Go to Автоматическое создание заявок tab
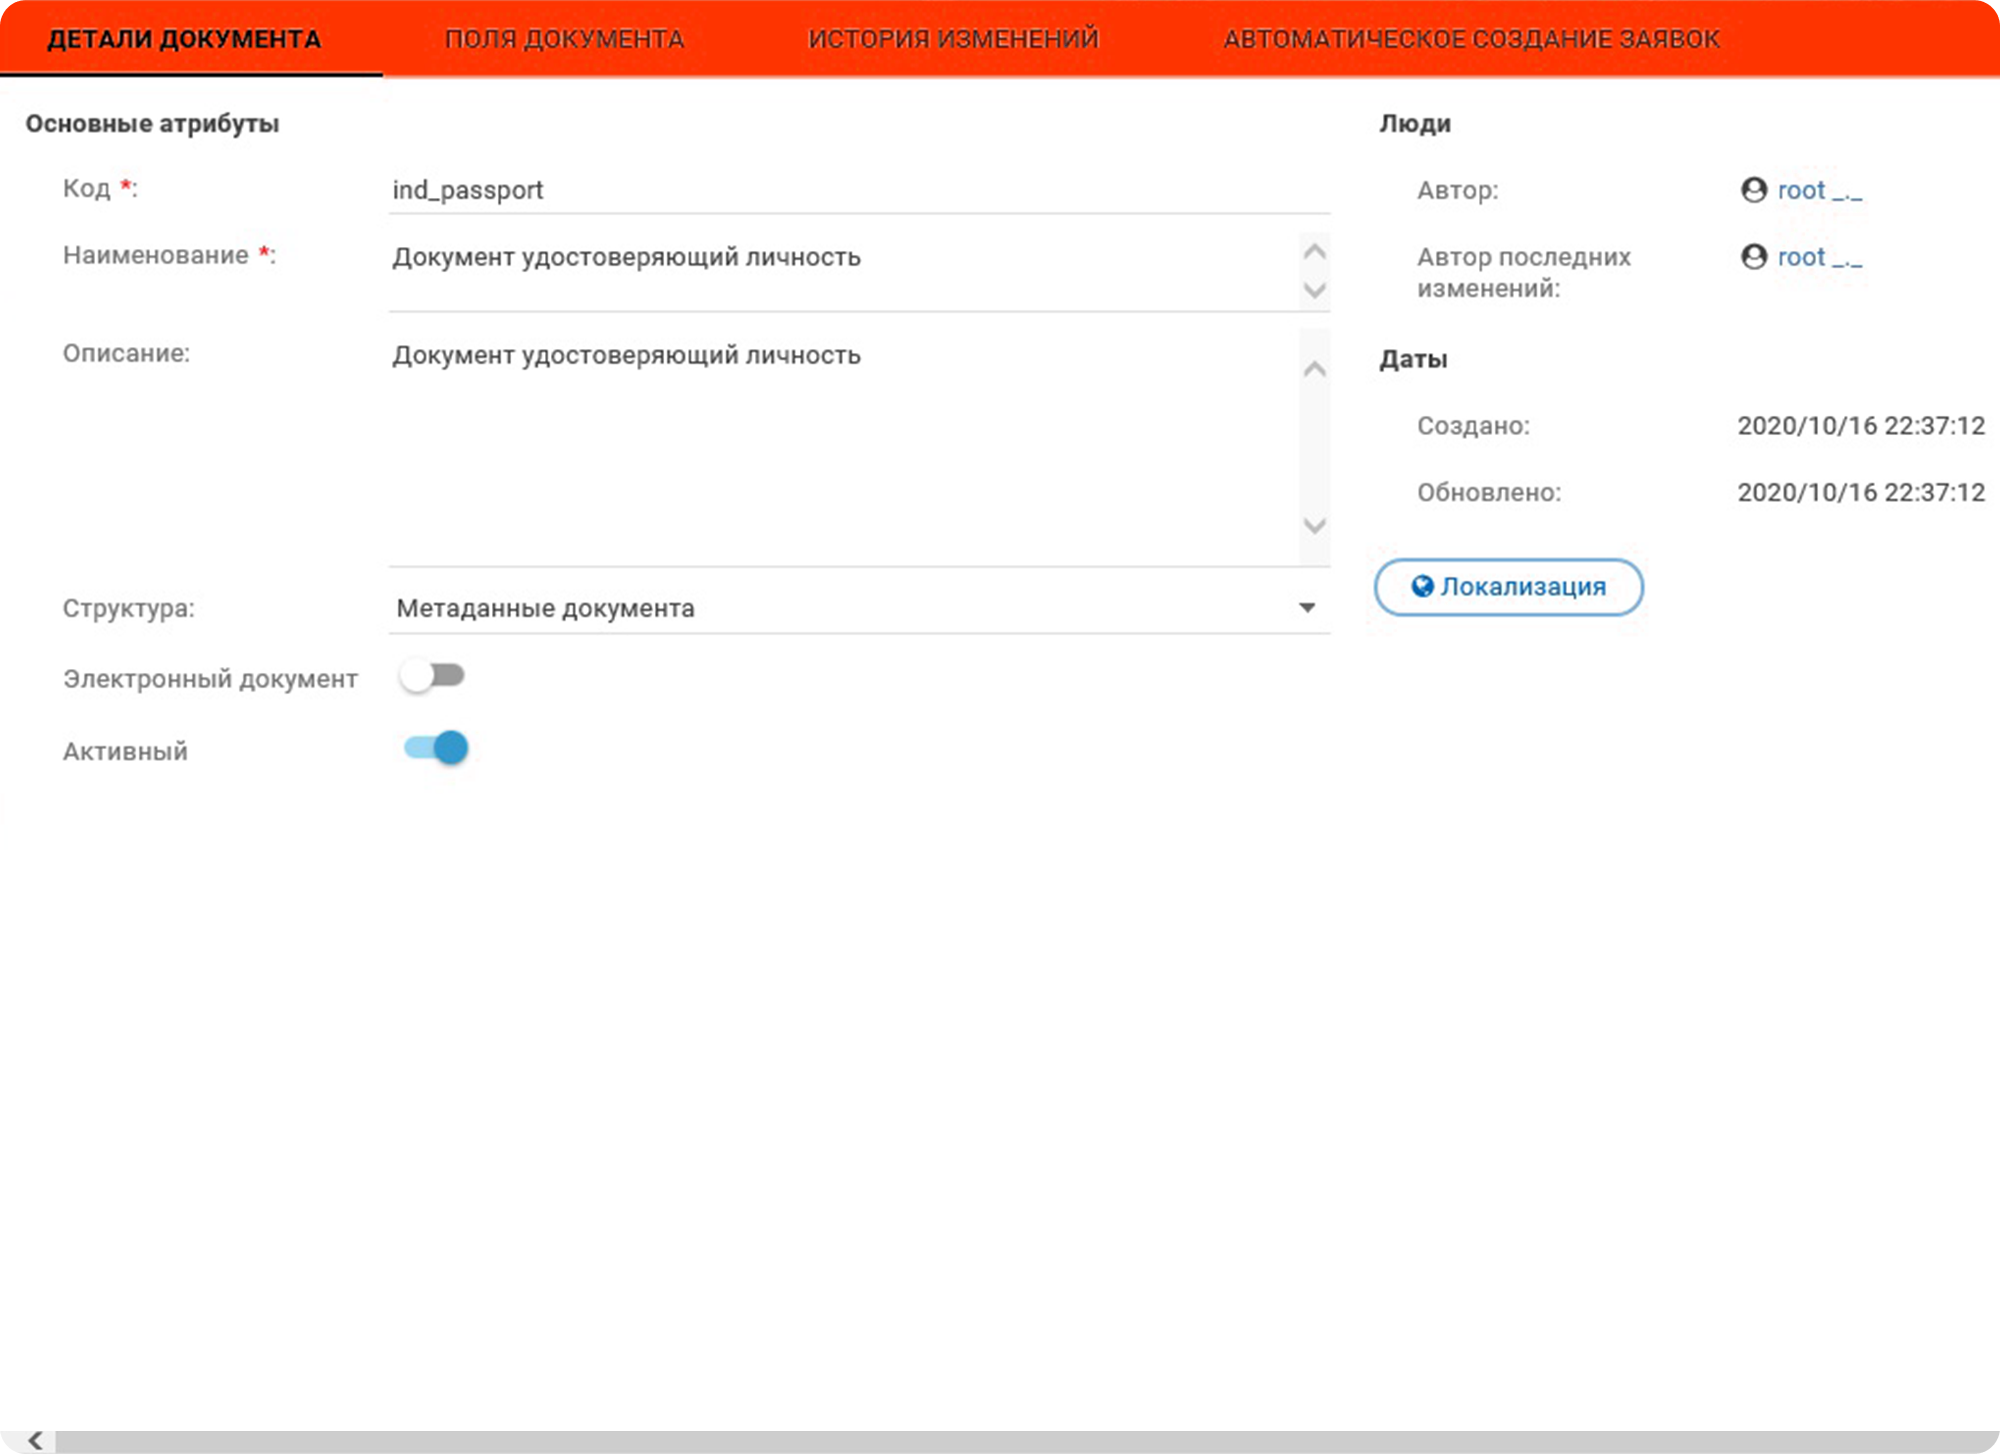This screenshot has height=1454, width=2000. pos(1471,39)
